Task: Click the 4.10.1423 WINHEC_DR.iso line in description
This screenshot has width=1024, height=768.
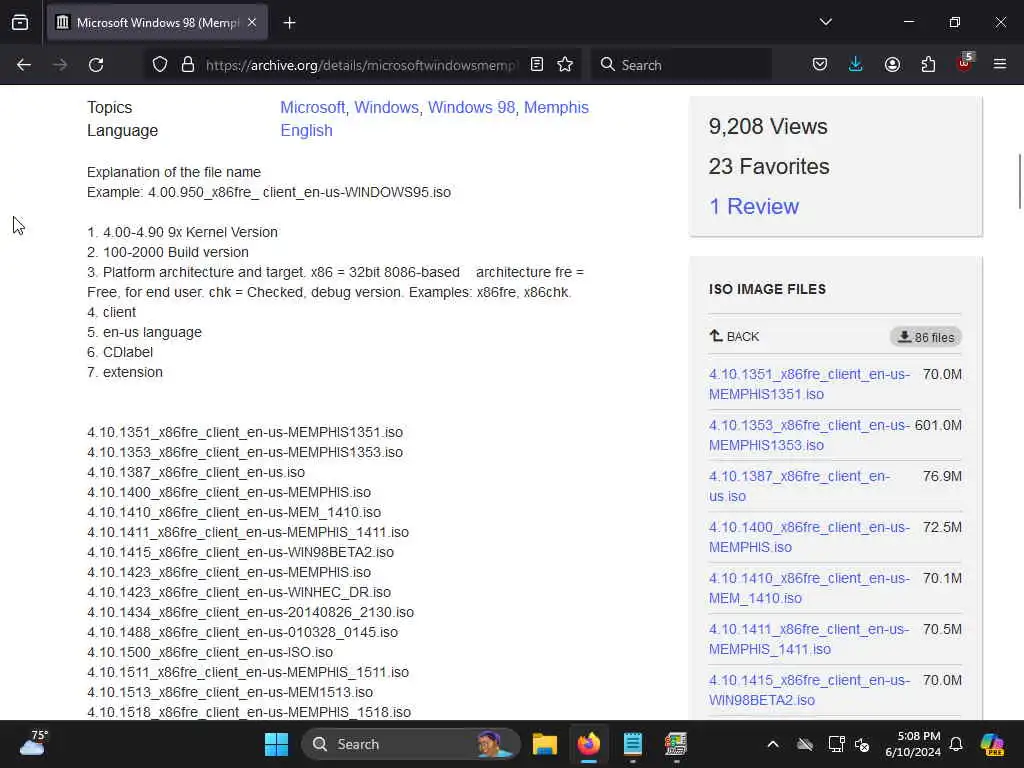Action: (x=239, y=592)
